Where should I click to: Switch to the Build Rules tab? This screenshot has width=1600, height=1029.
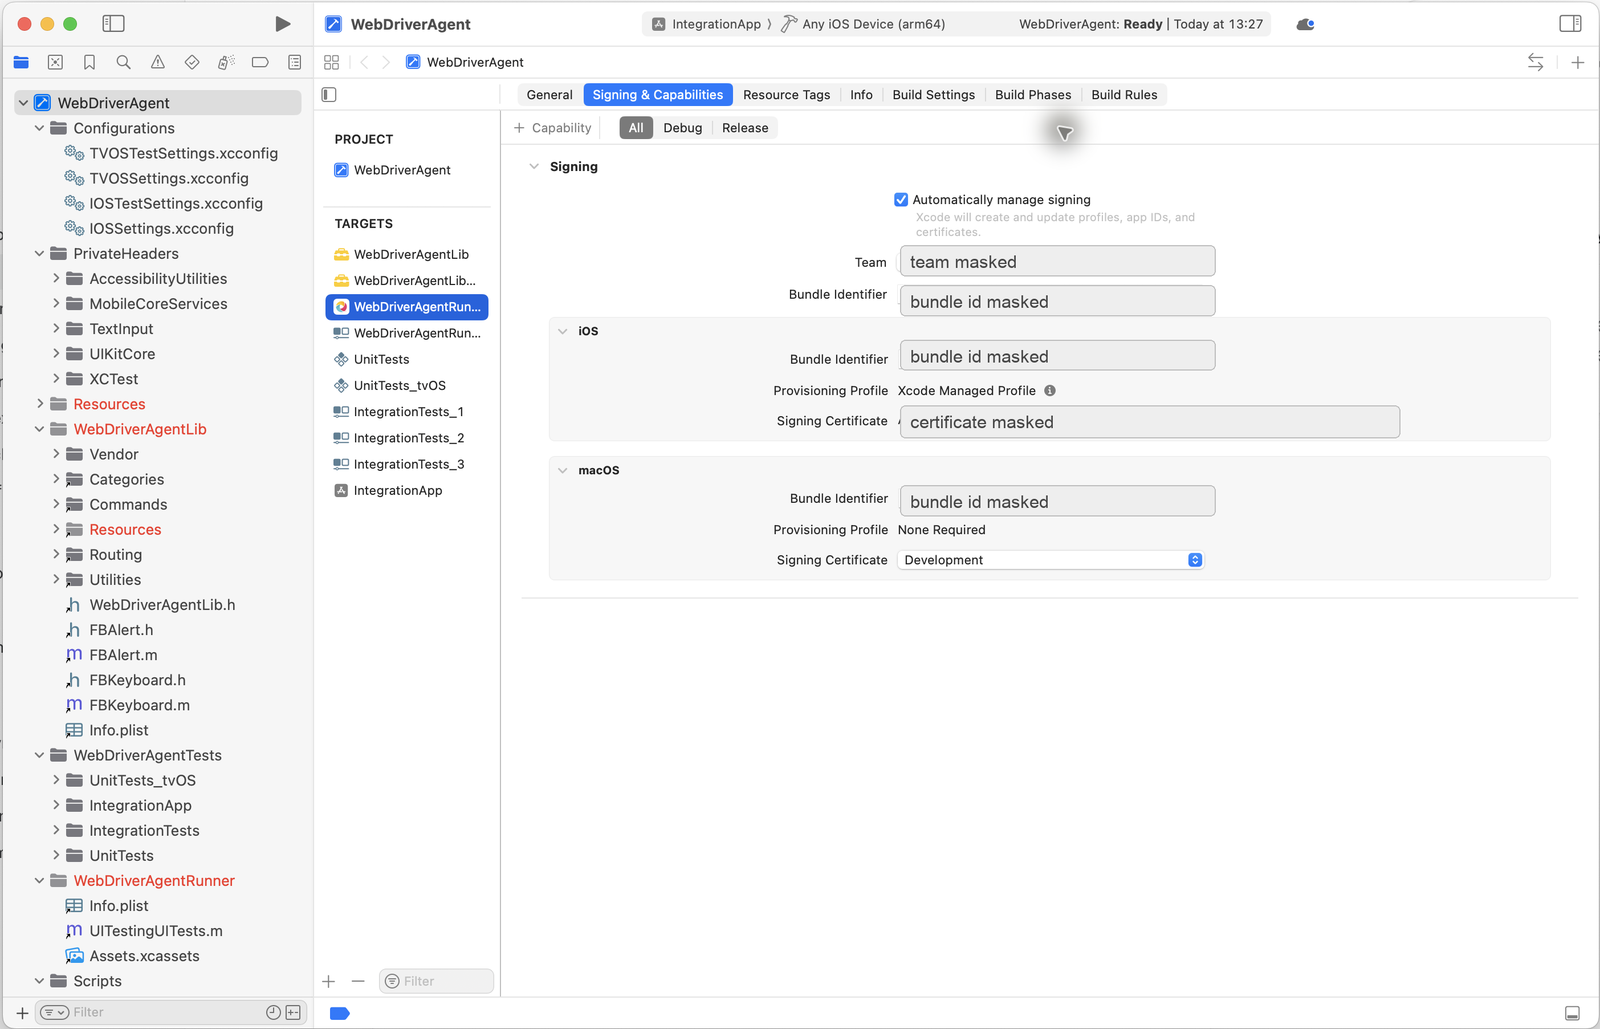(x=1124, y=95)
